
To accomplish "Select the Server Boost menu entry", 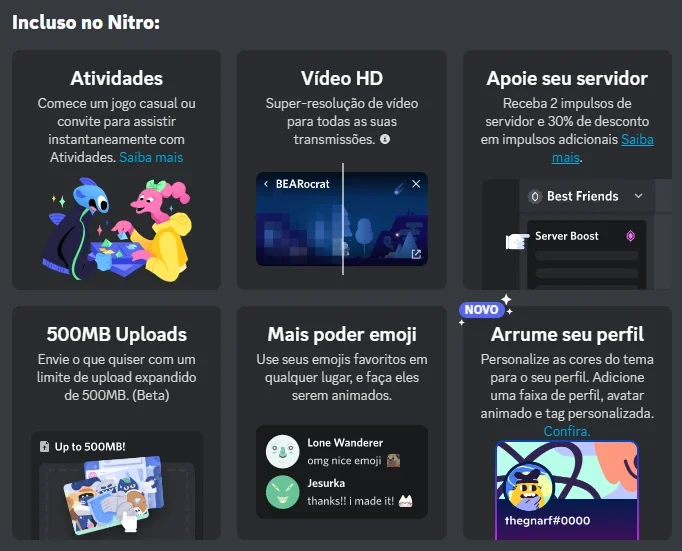I will [x=586, y=236].
